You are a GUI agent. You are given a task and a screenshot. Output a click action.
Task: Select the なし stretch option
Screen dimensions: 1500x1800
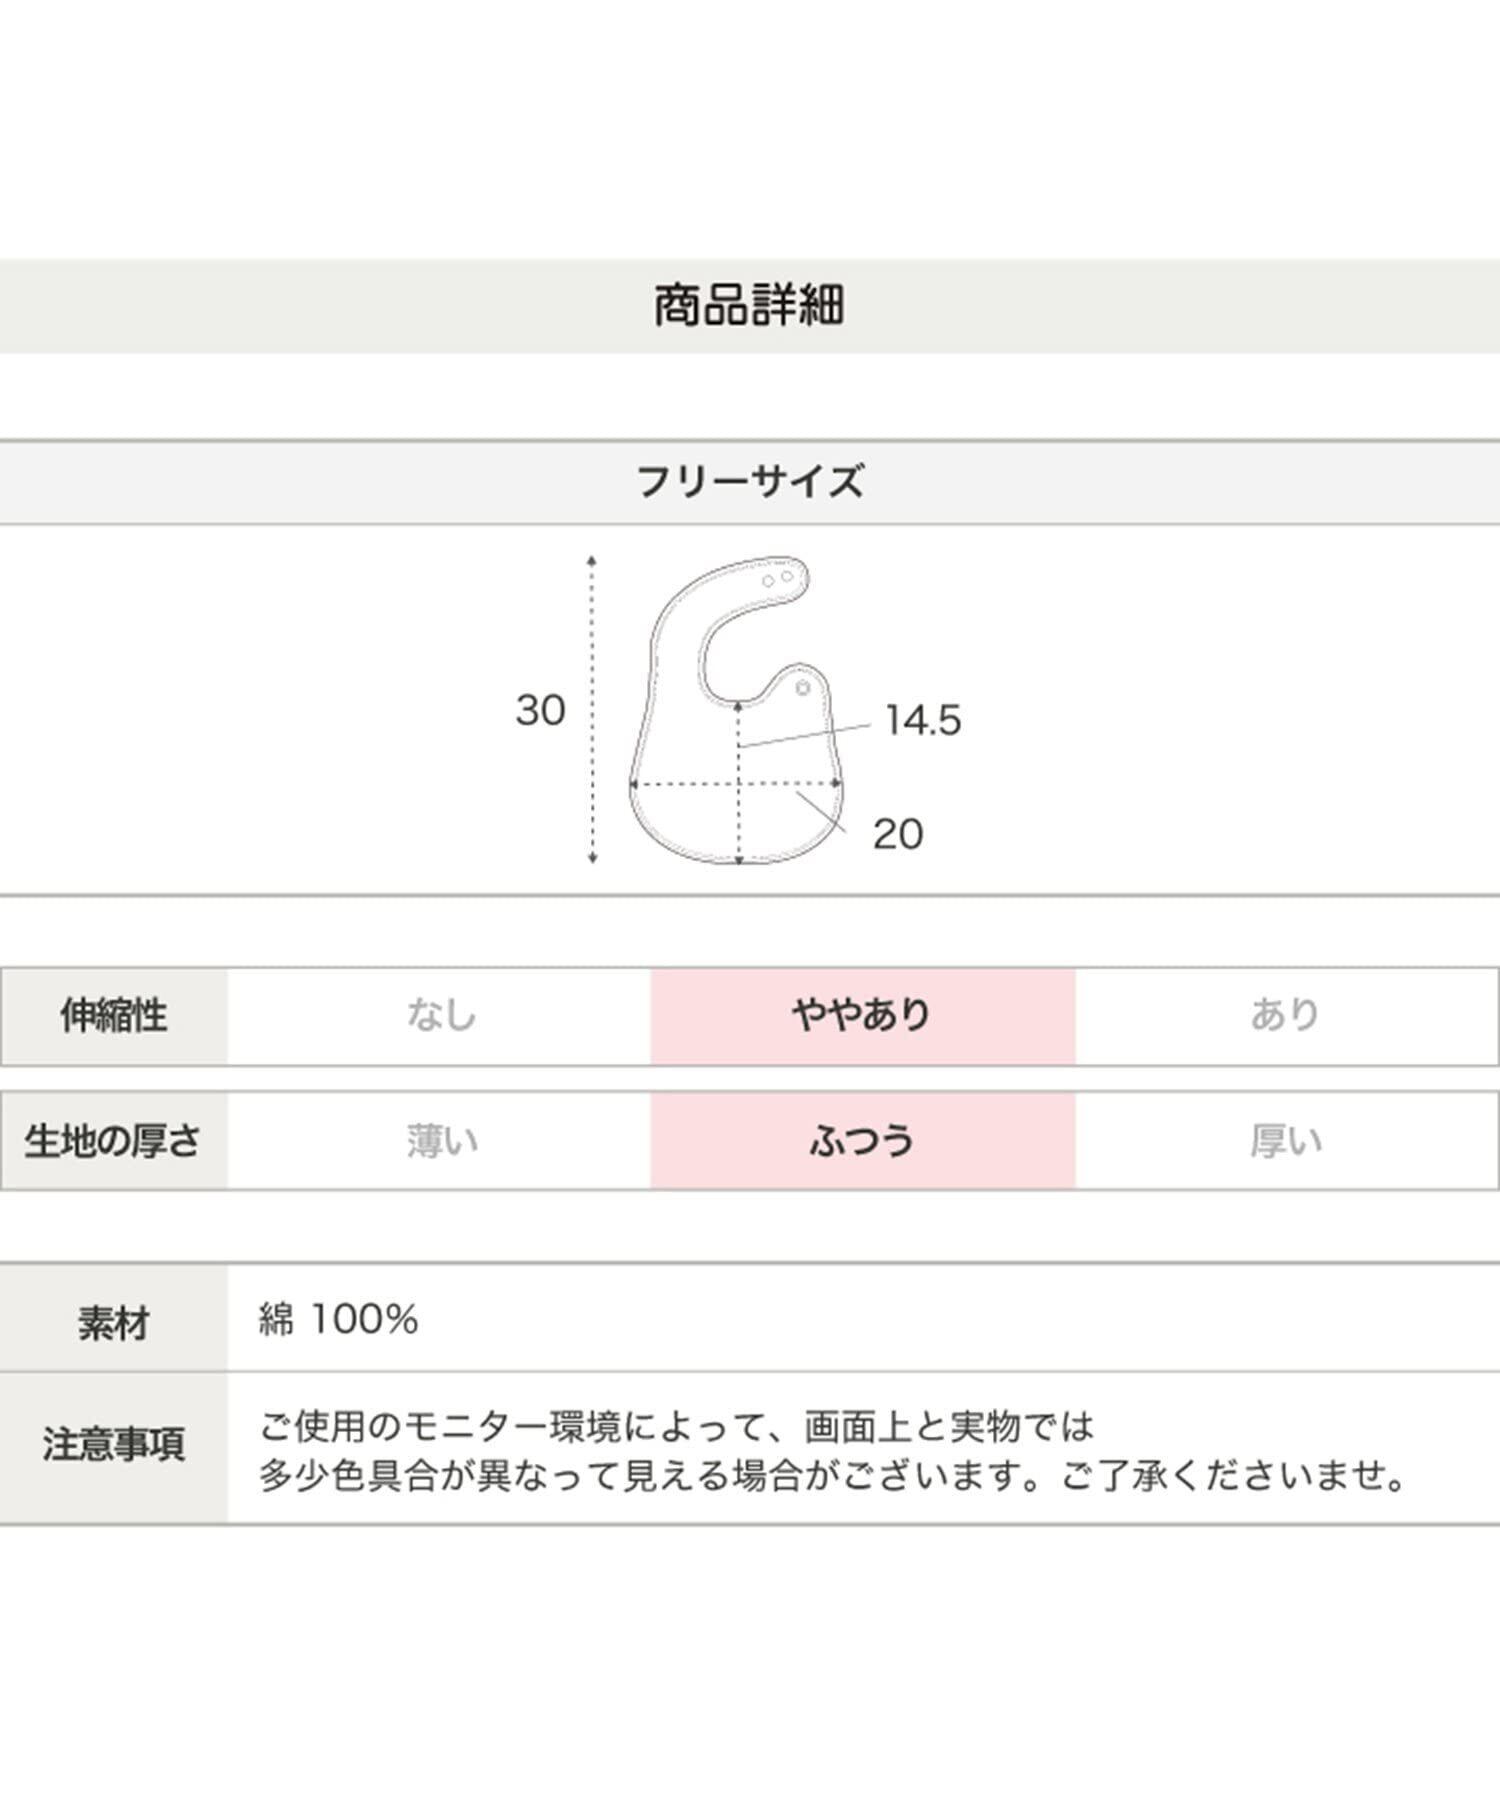(440, 1016)
